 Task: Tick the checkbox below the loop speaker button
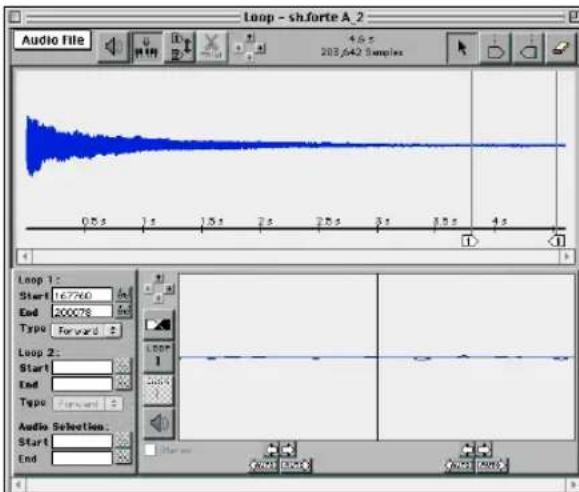click(150, 450)
